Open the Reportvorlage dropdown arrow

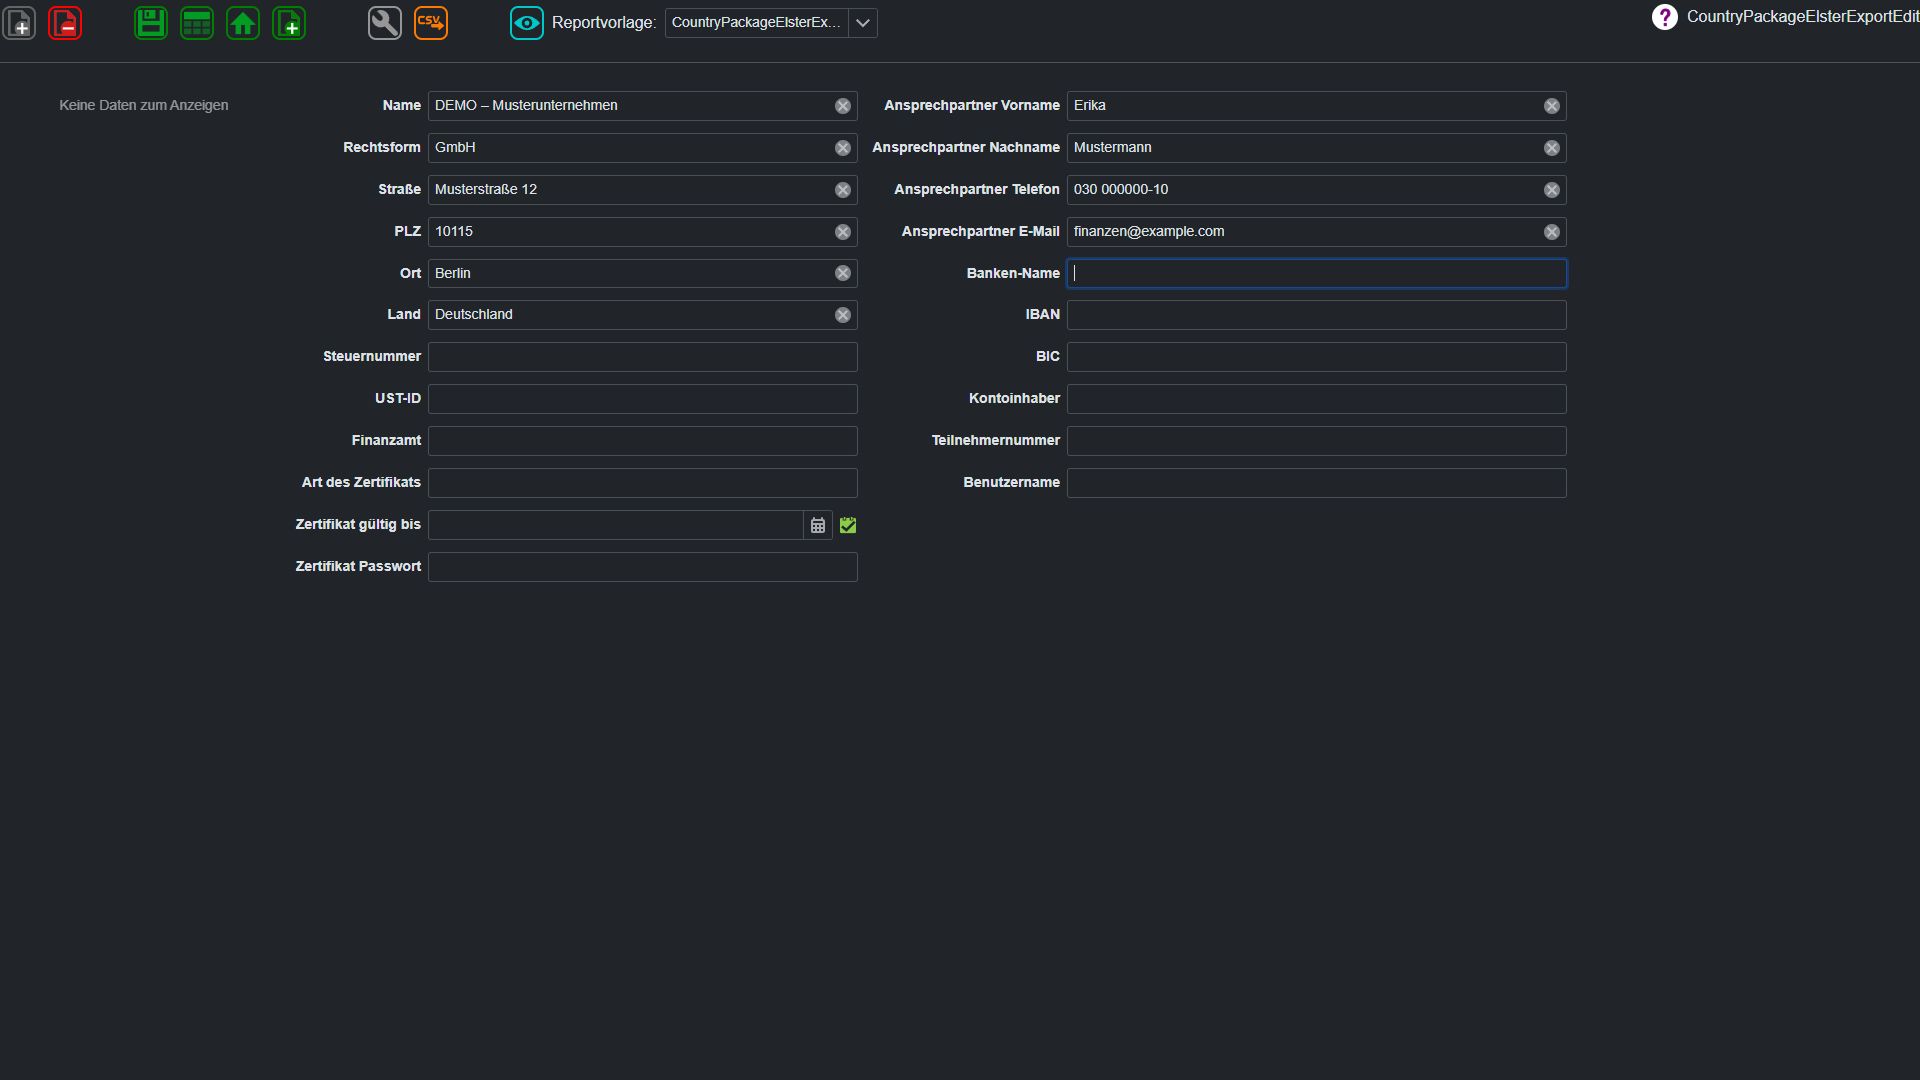pos(863,23)
